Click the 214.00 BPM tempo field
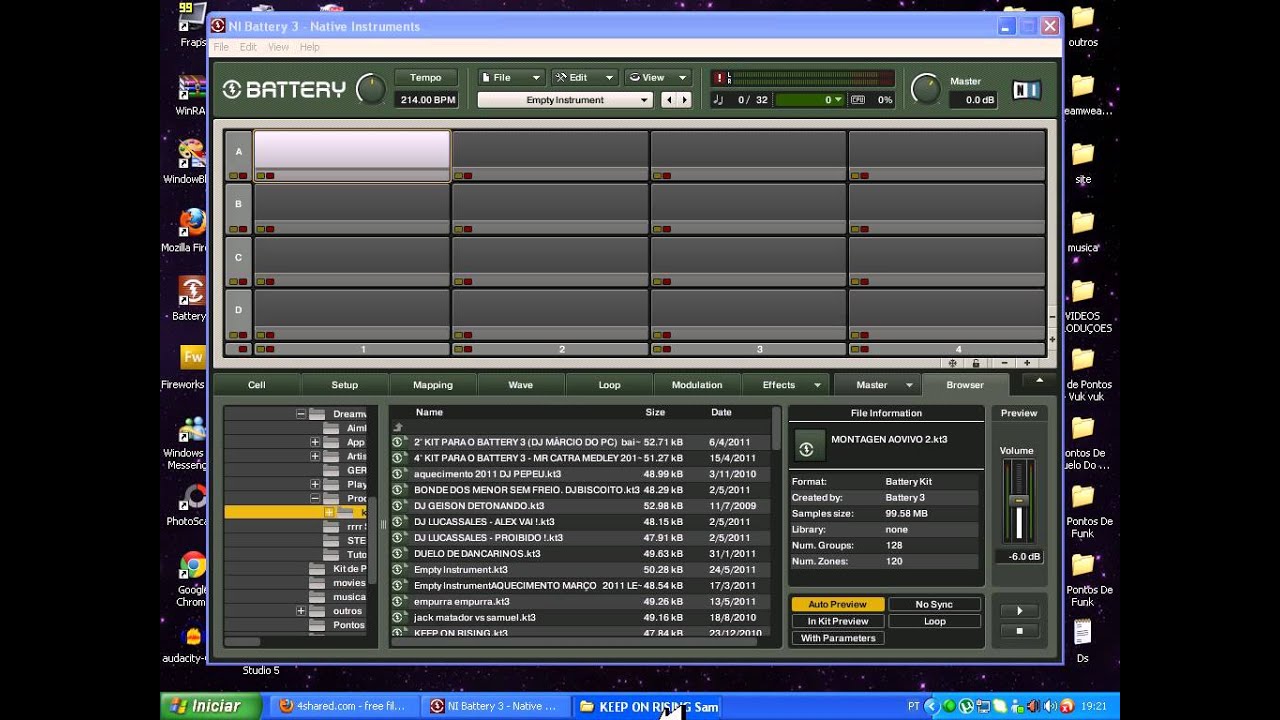Image resolution: width=1280 pixels, height=720 pixels. (426, 100)
